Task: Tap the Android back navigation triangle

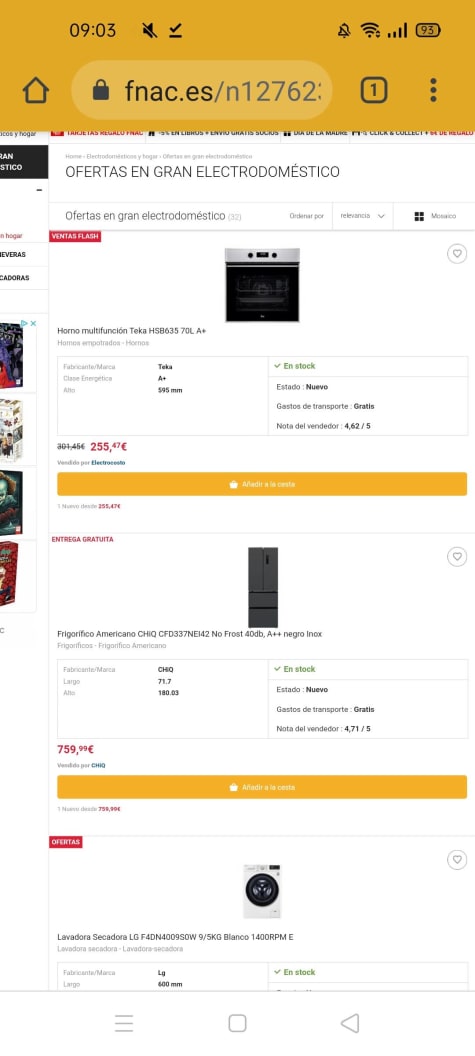Action: [x=350, y=1023]
